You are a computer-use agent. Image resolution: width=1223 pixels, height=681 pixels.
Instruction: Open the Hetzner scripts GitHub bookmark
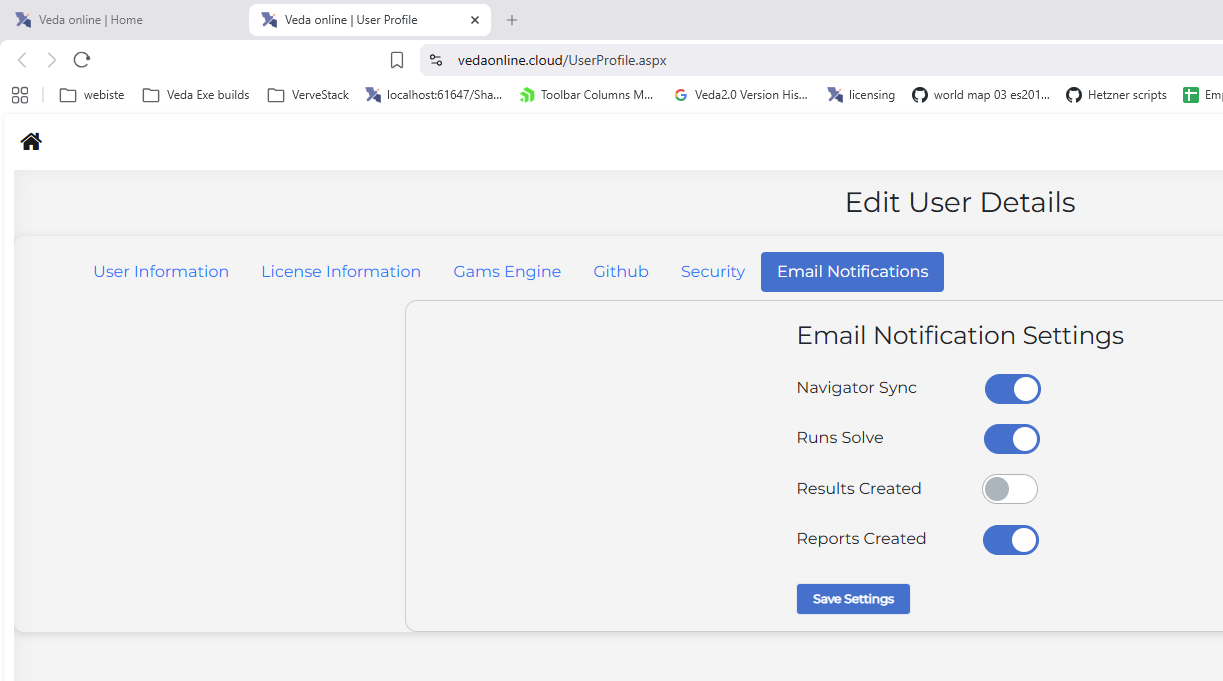1116,95
